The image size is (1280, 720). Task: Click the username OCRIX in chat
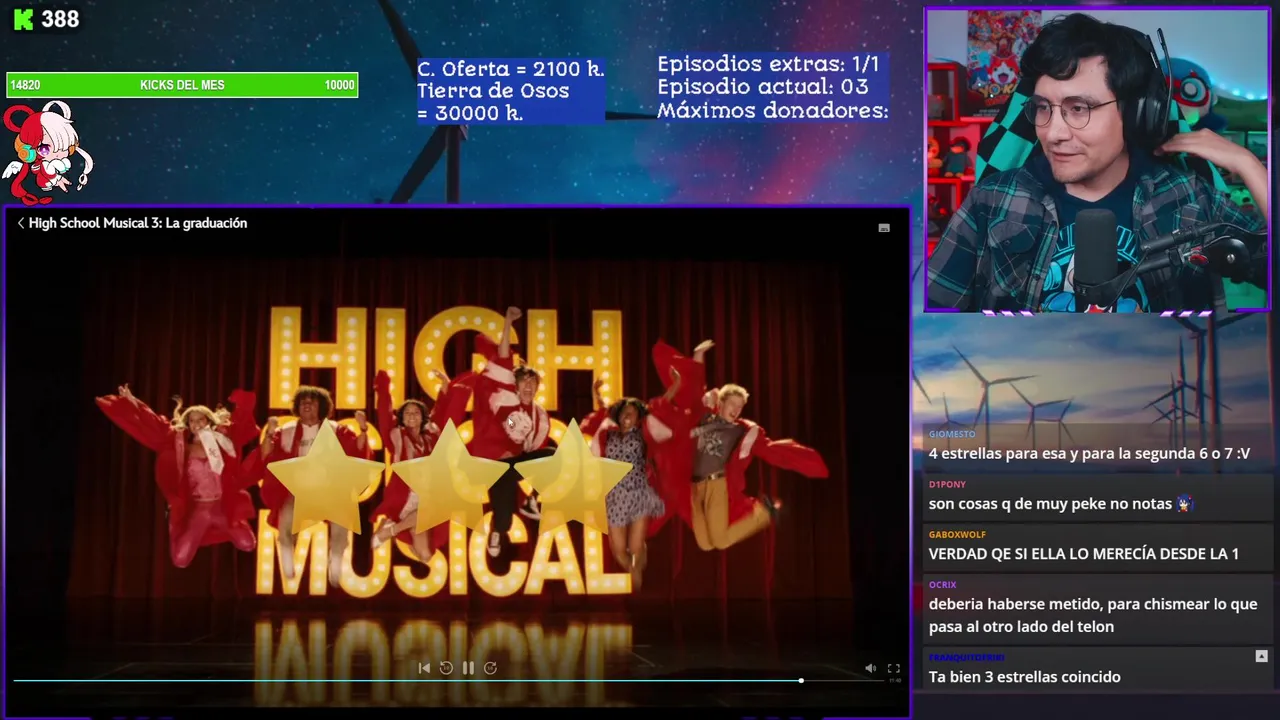[x=942, y=584]
